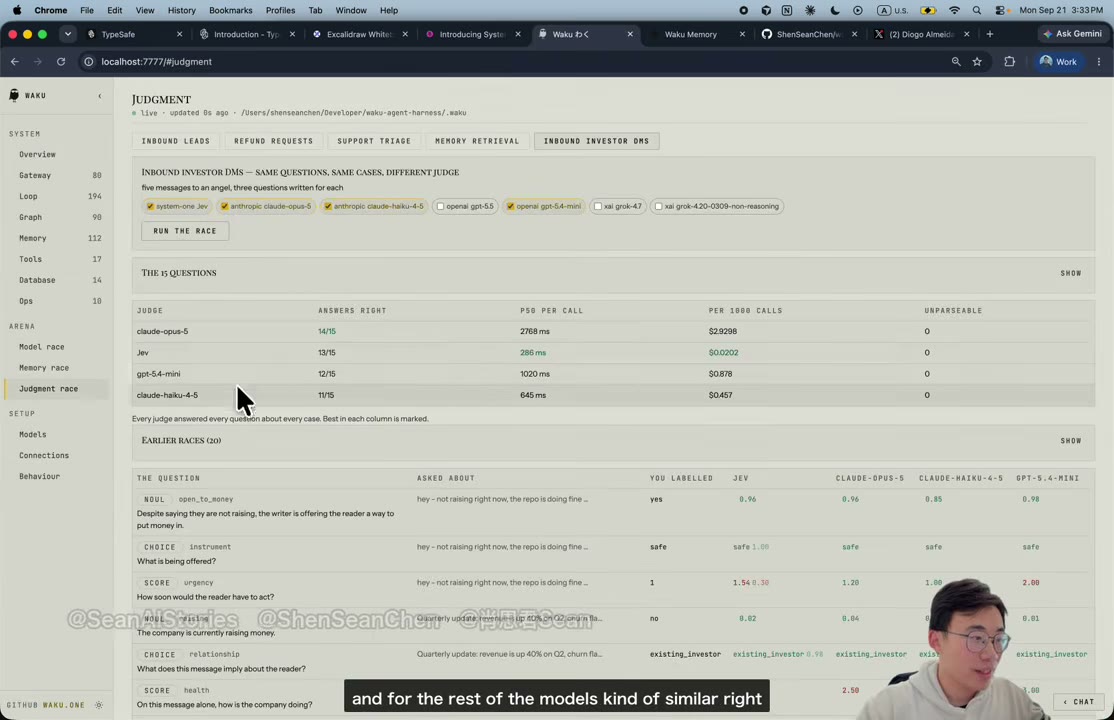Enable openai gpt-5.5 checkbox
The height and width of the screenshot is (720, 1114).
440,207
